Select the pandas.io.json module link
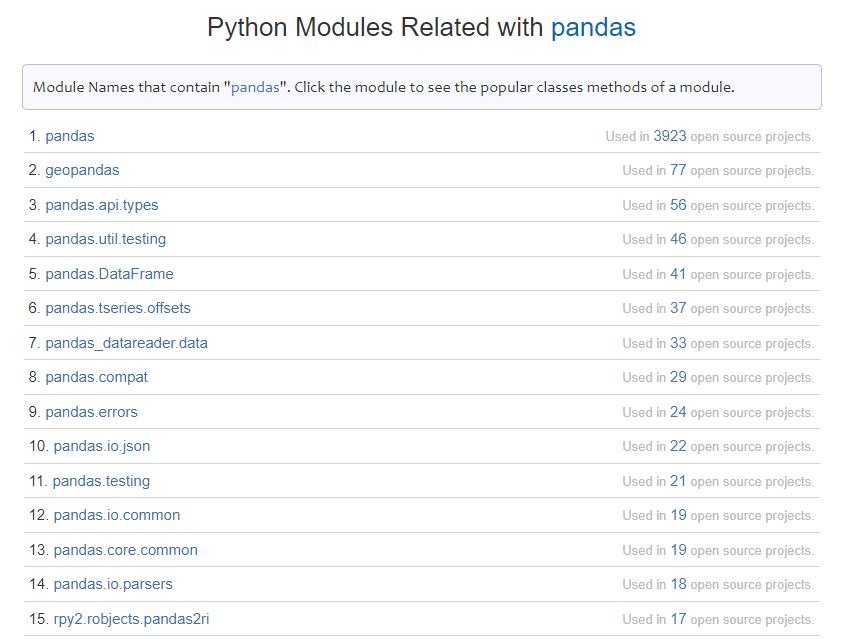 tap(102, 446)
